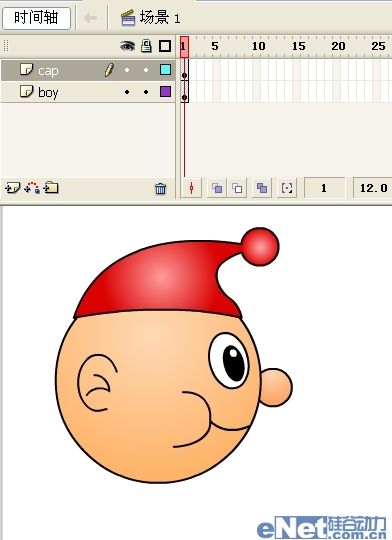
Task: Select the cap layer
Action: [x=88, y=70]
